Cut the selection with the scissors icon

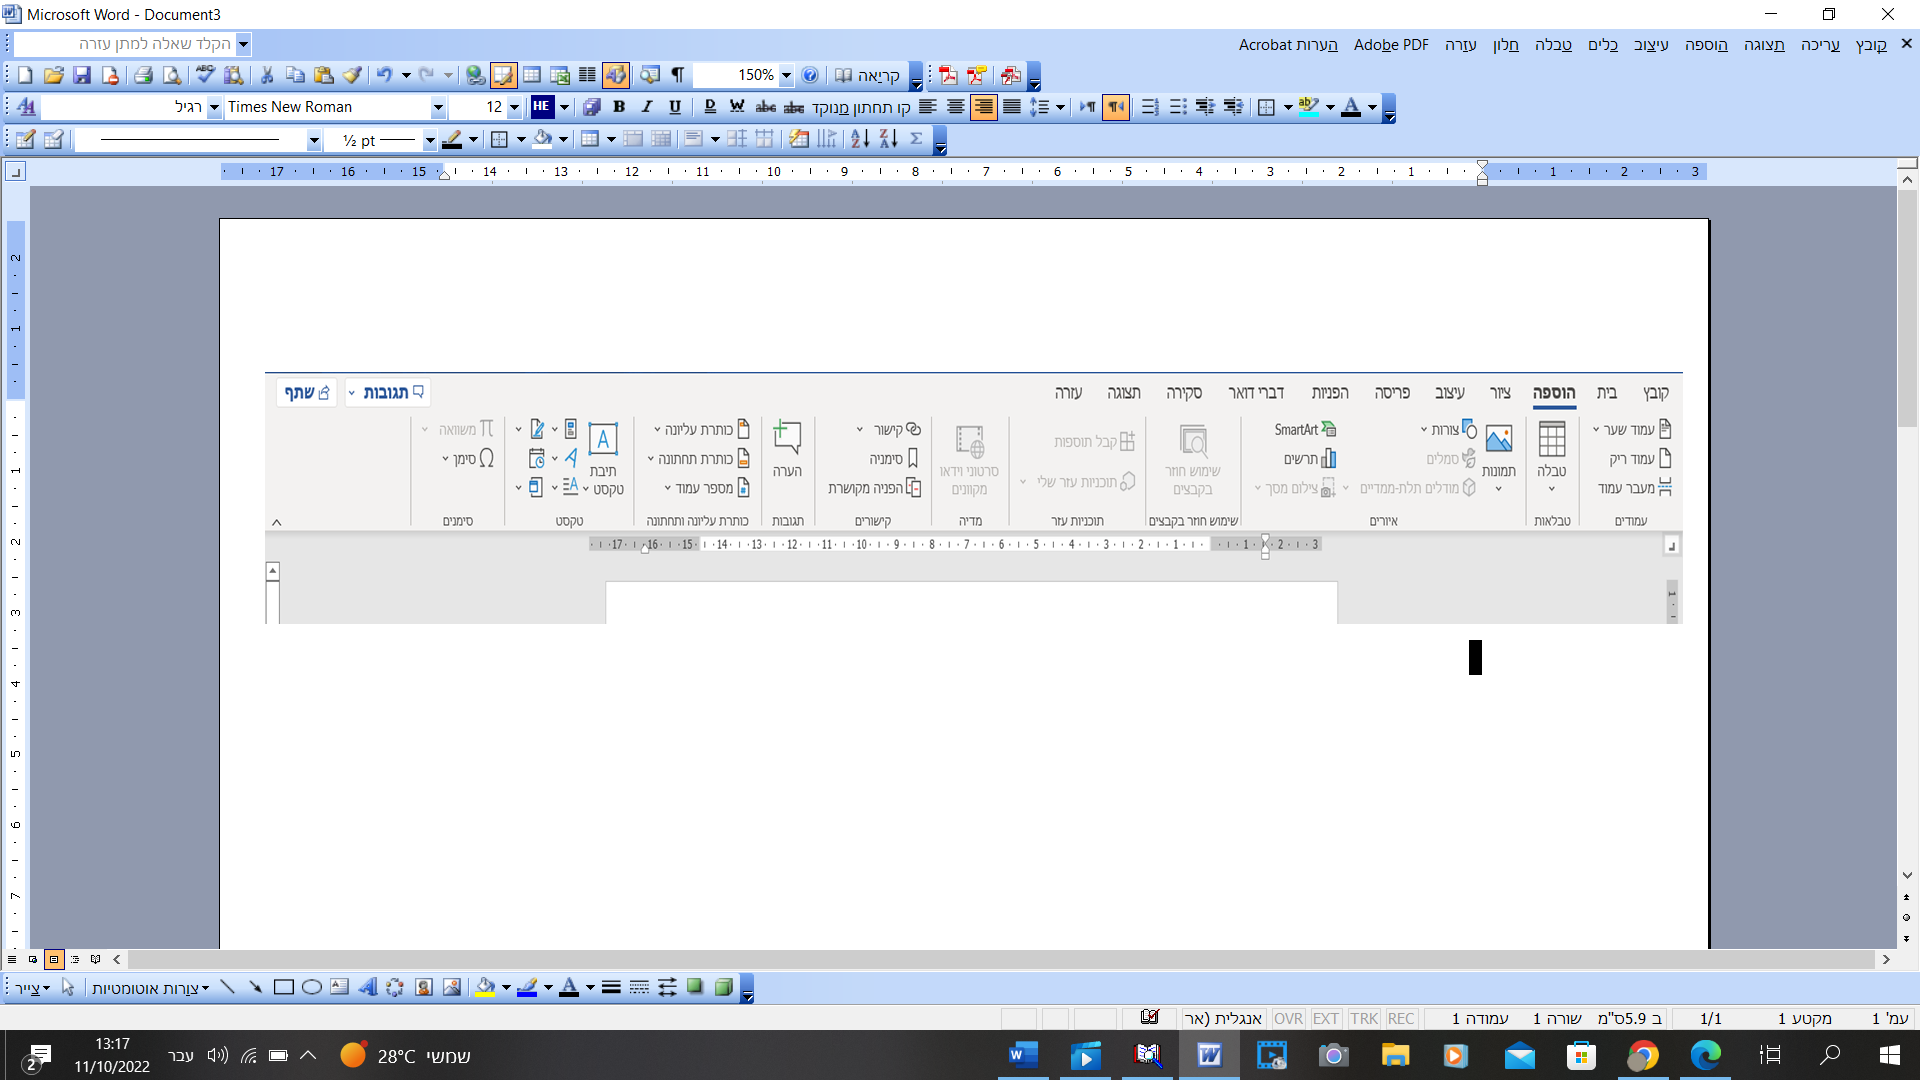267,75
